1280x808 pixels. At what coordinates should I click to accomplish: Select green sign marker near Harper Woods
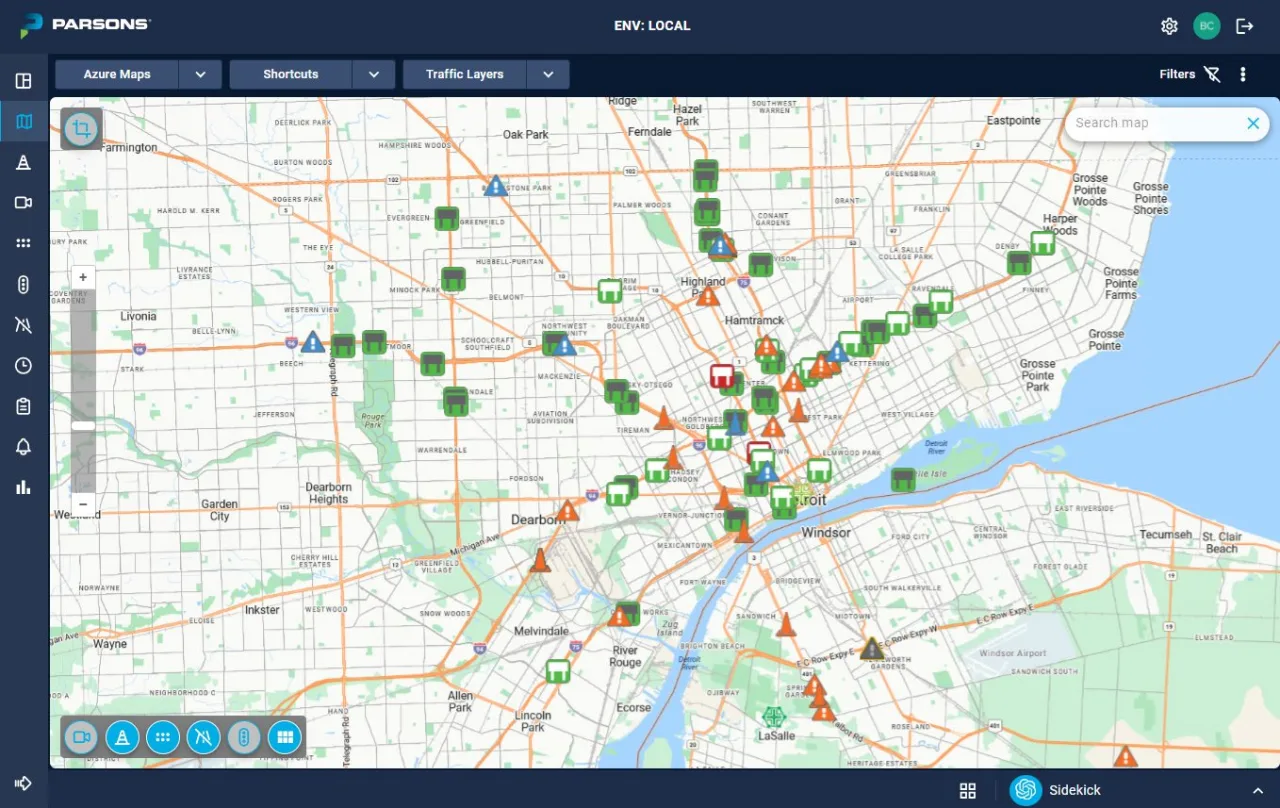1043,243
